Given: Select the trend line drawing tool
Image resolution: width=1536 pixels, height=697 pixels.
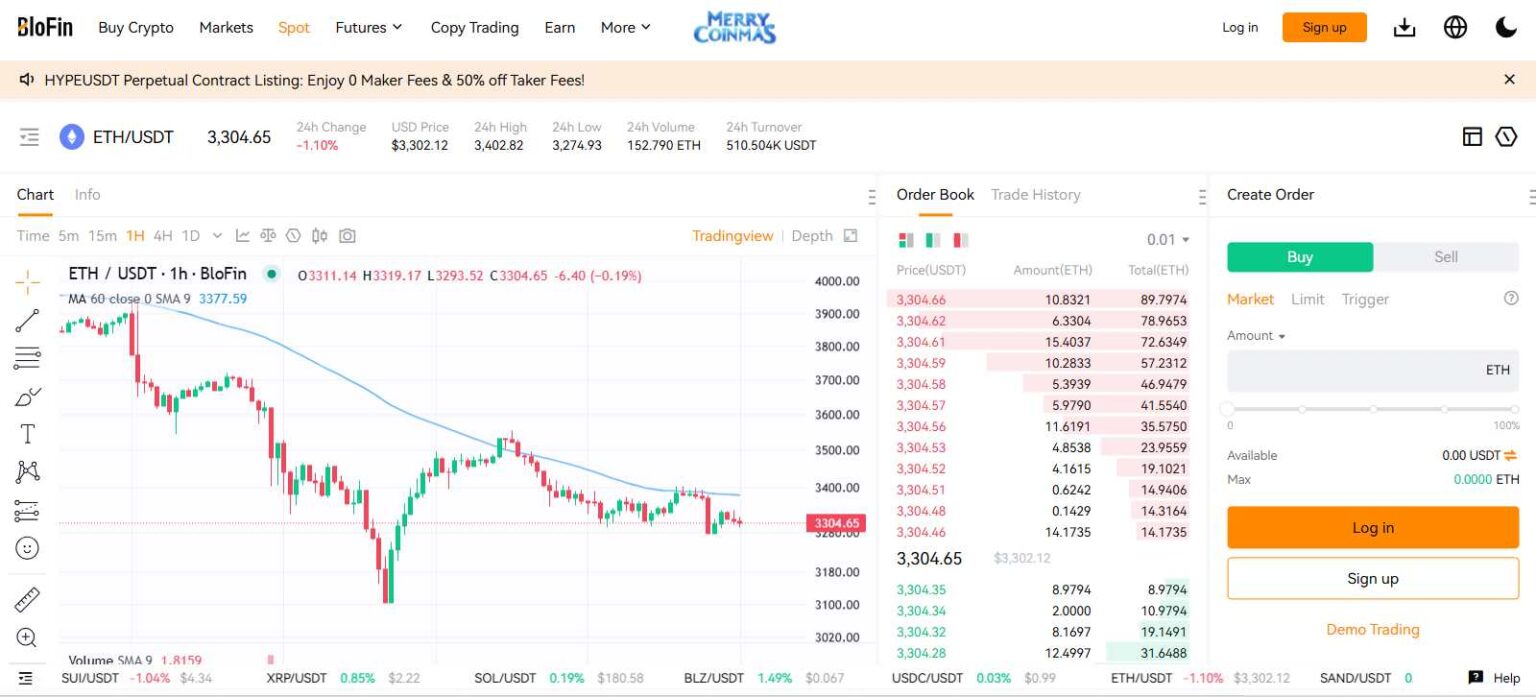Looking at the screenshot, I should point(28,319).
